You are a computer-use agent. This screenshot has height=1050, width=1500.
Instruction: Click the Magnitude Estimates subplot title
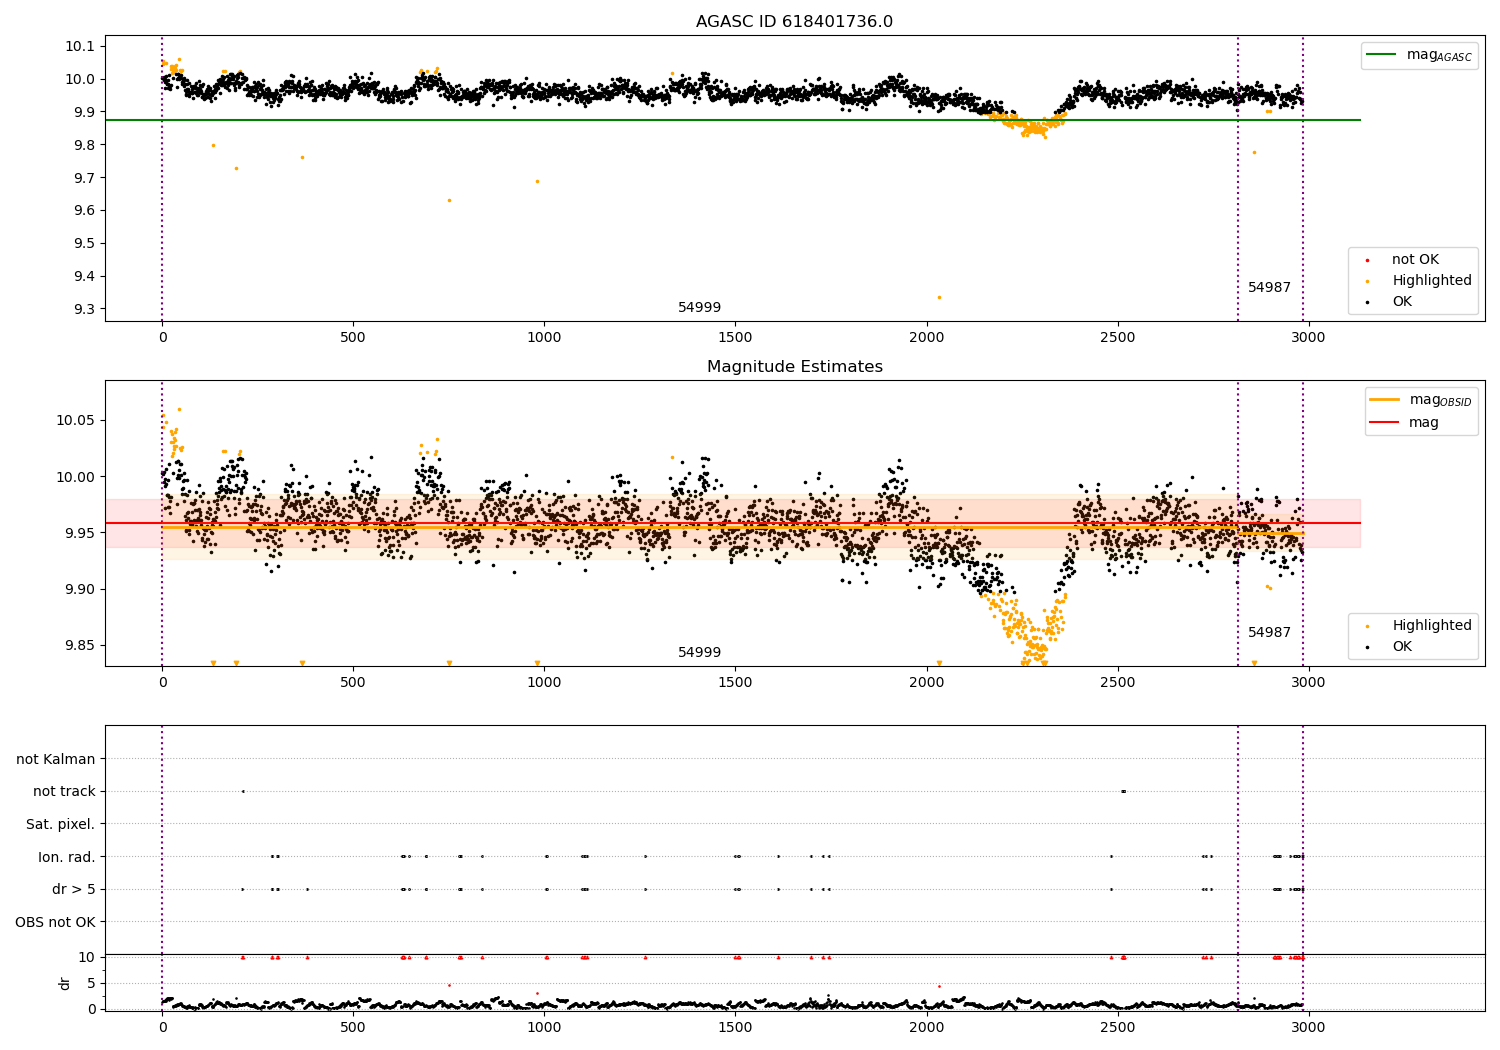(x=794, y=367)
